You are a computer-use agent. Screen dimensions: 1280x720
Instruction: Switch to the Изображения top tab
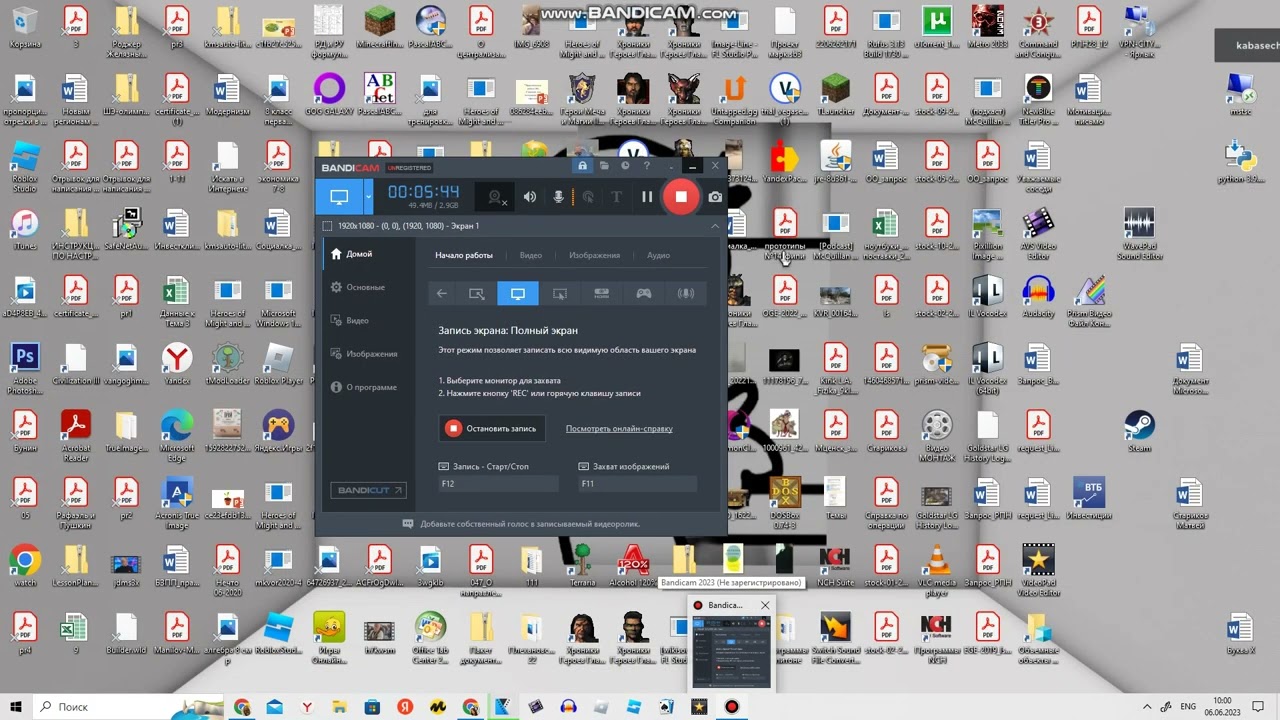(x=595, y=255)
